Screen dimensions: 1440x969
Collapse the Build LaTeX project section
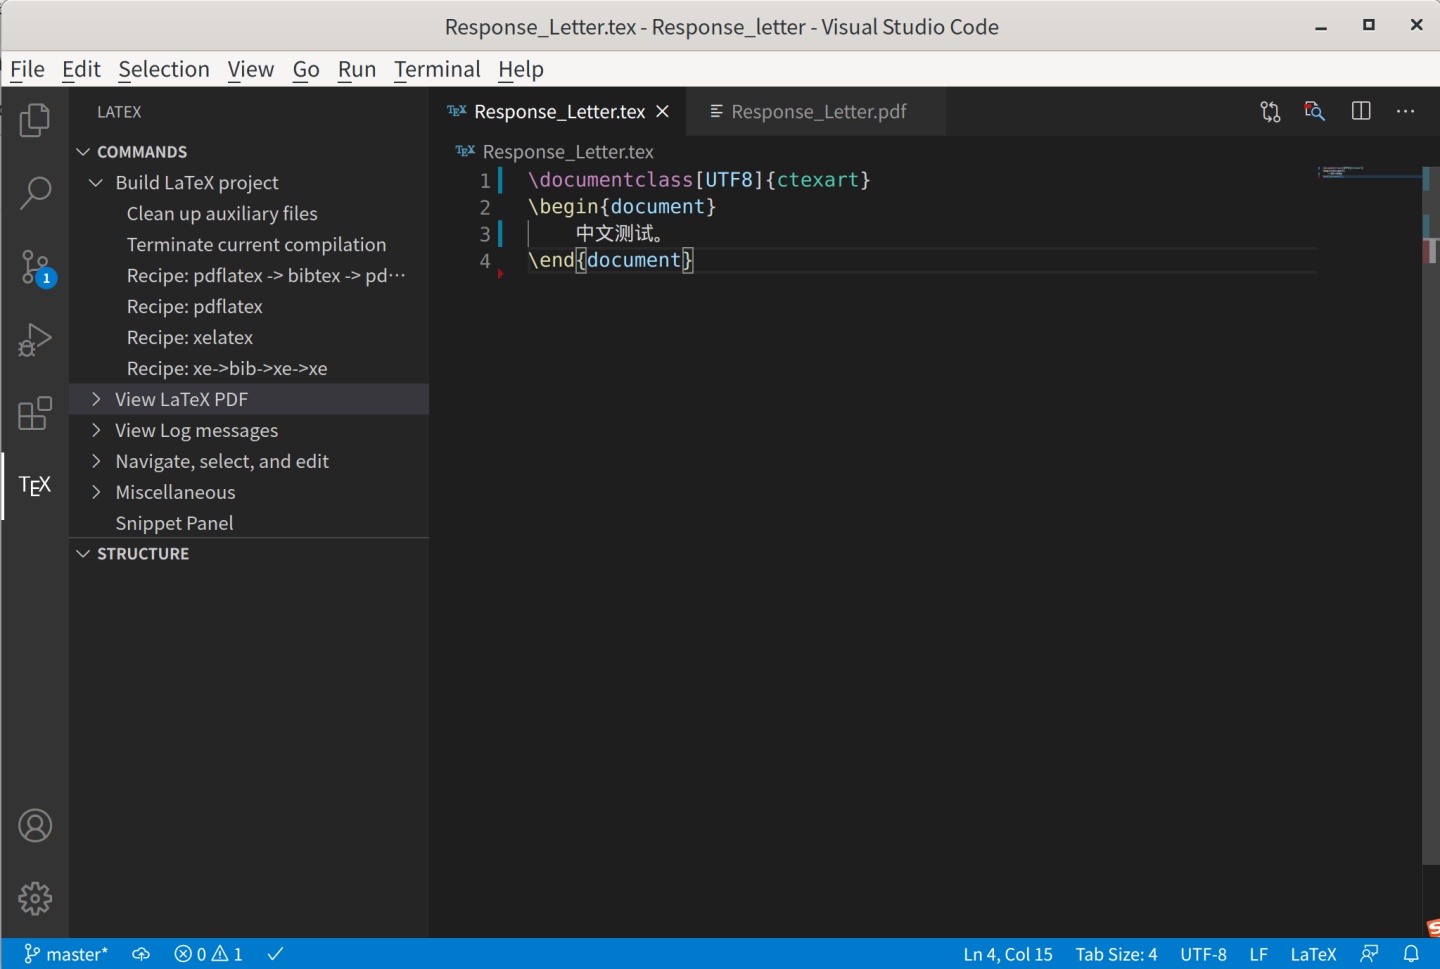pos(96,182)
